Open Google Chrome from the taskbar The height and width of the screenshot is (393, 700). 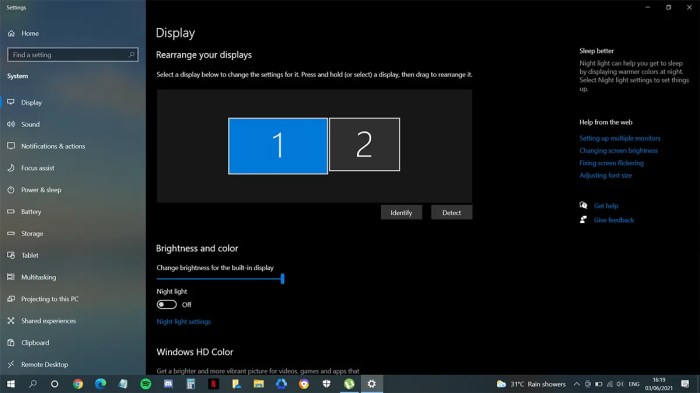coord(78,384)
